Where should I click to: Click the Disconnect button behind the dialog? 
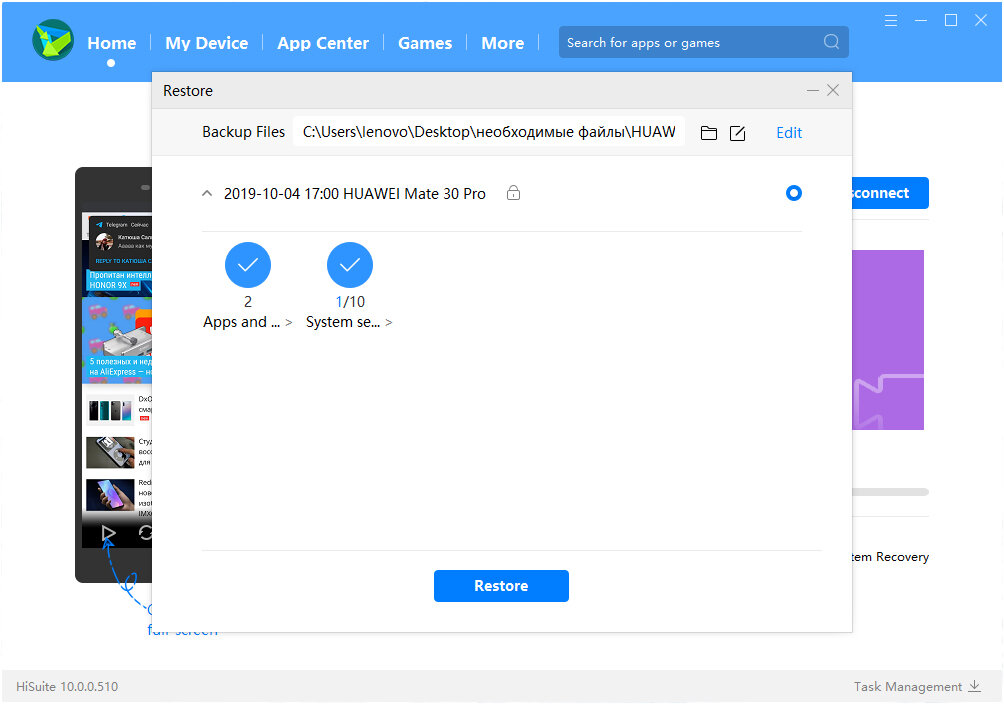tap(890, 193)
